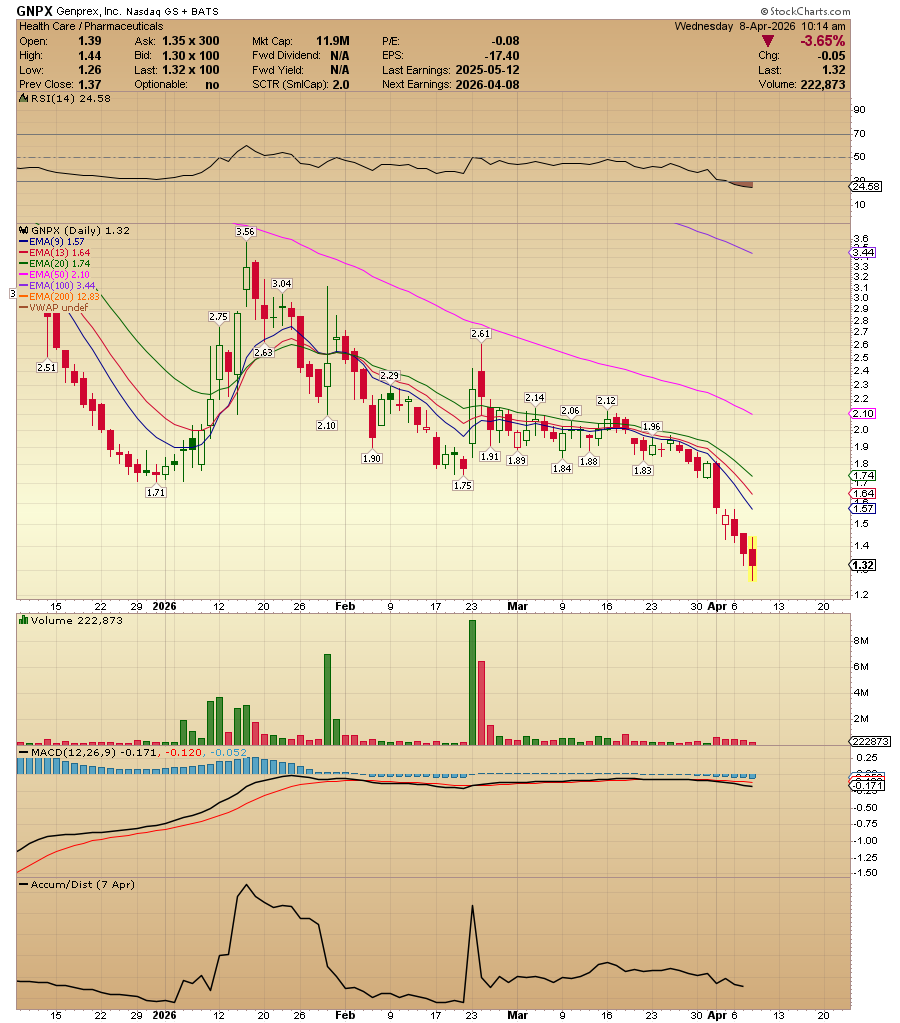Click the 3.04 price label
This screenshot has width=900, height=1023.
pos(282,283)
